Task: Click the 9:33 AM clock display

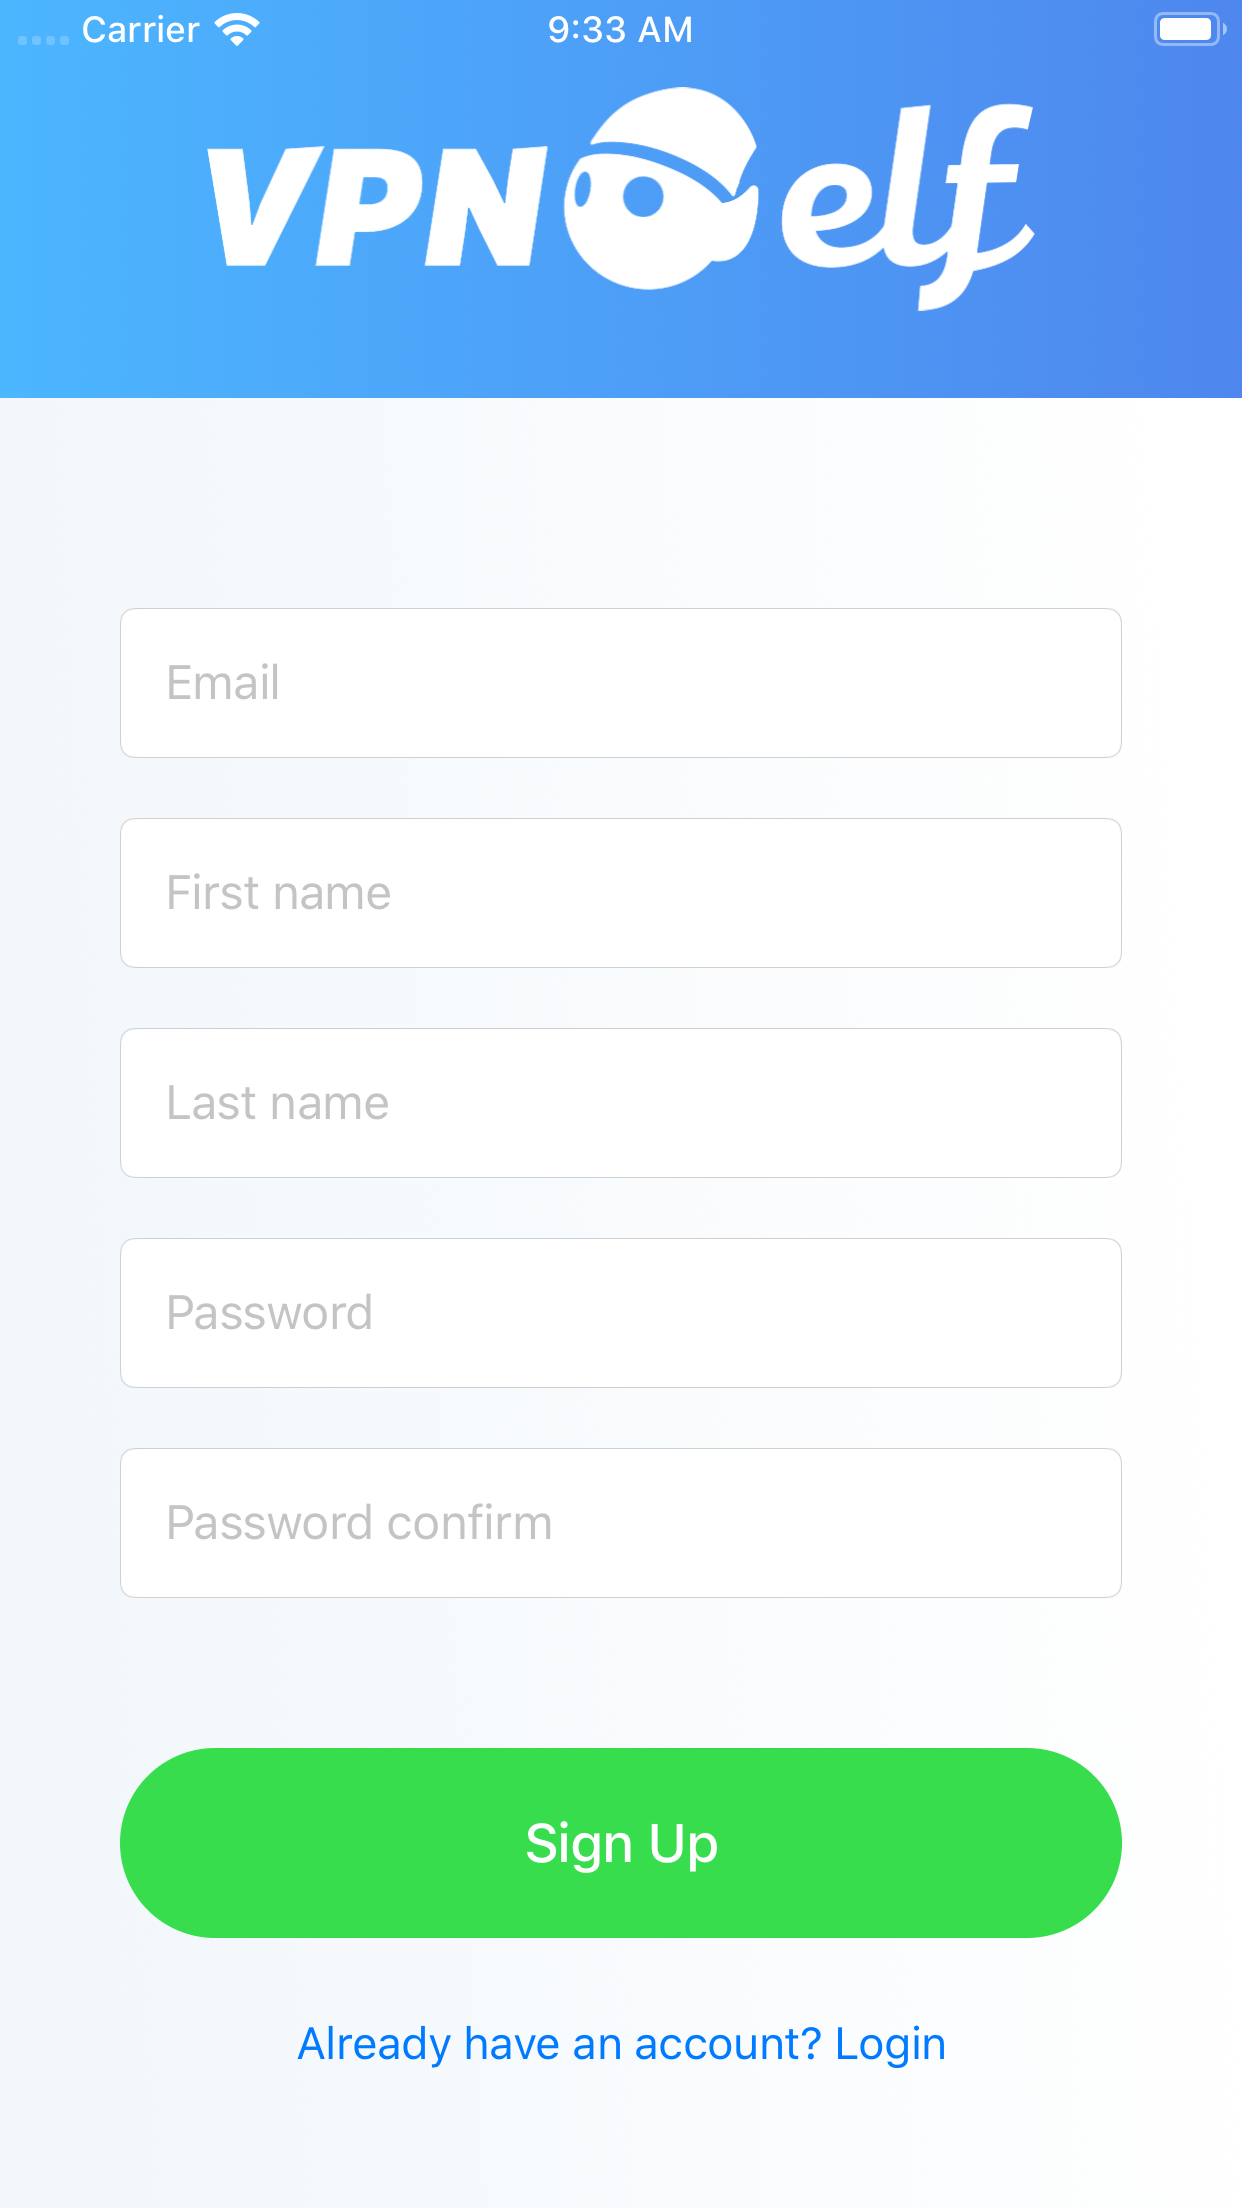Action: pos(619,29)
